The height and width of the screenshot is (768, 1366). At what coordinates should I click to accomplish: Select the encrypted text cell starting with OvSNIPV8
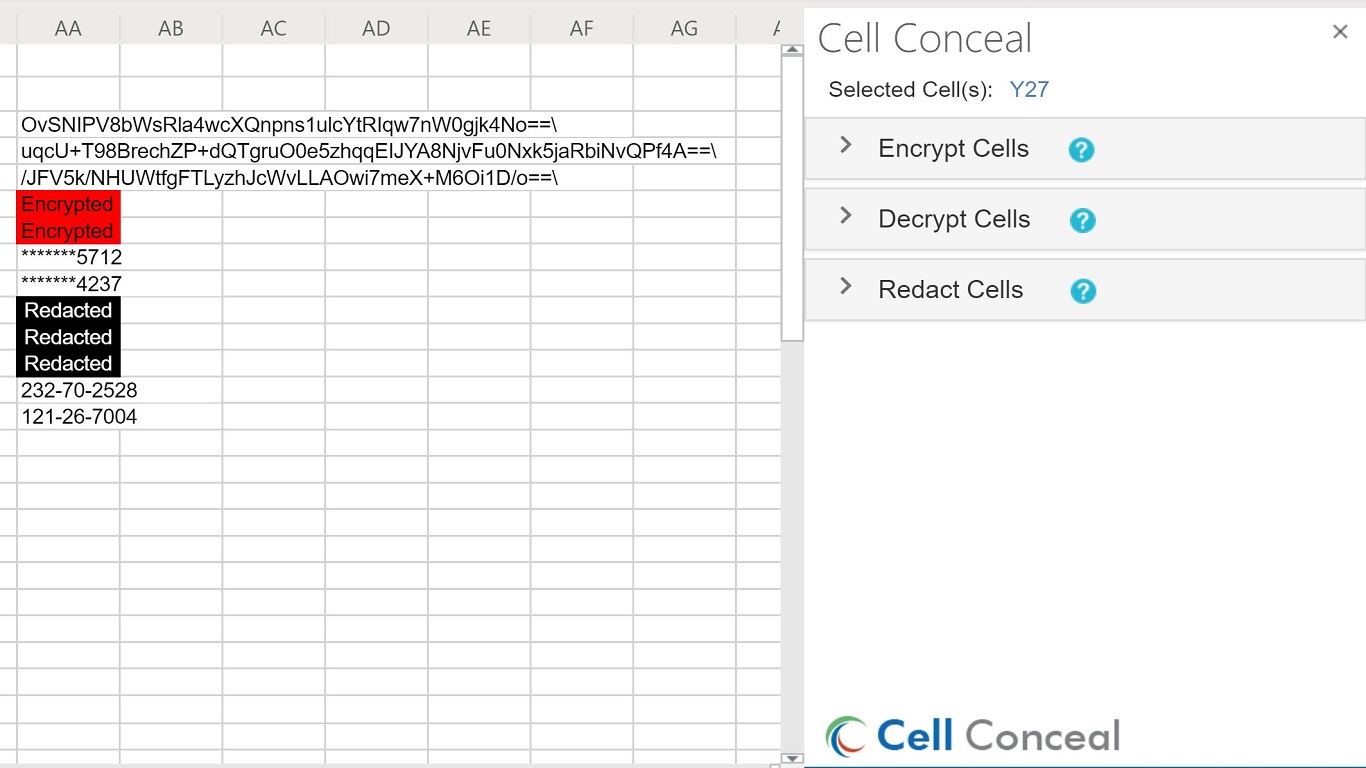pos(68,125)
